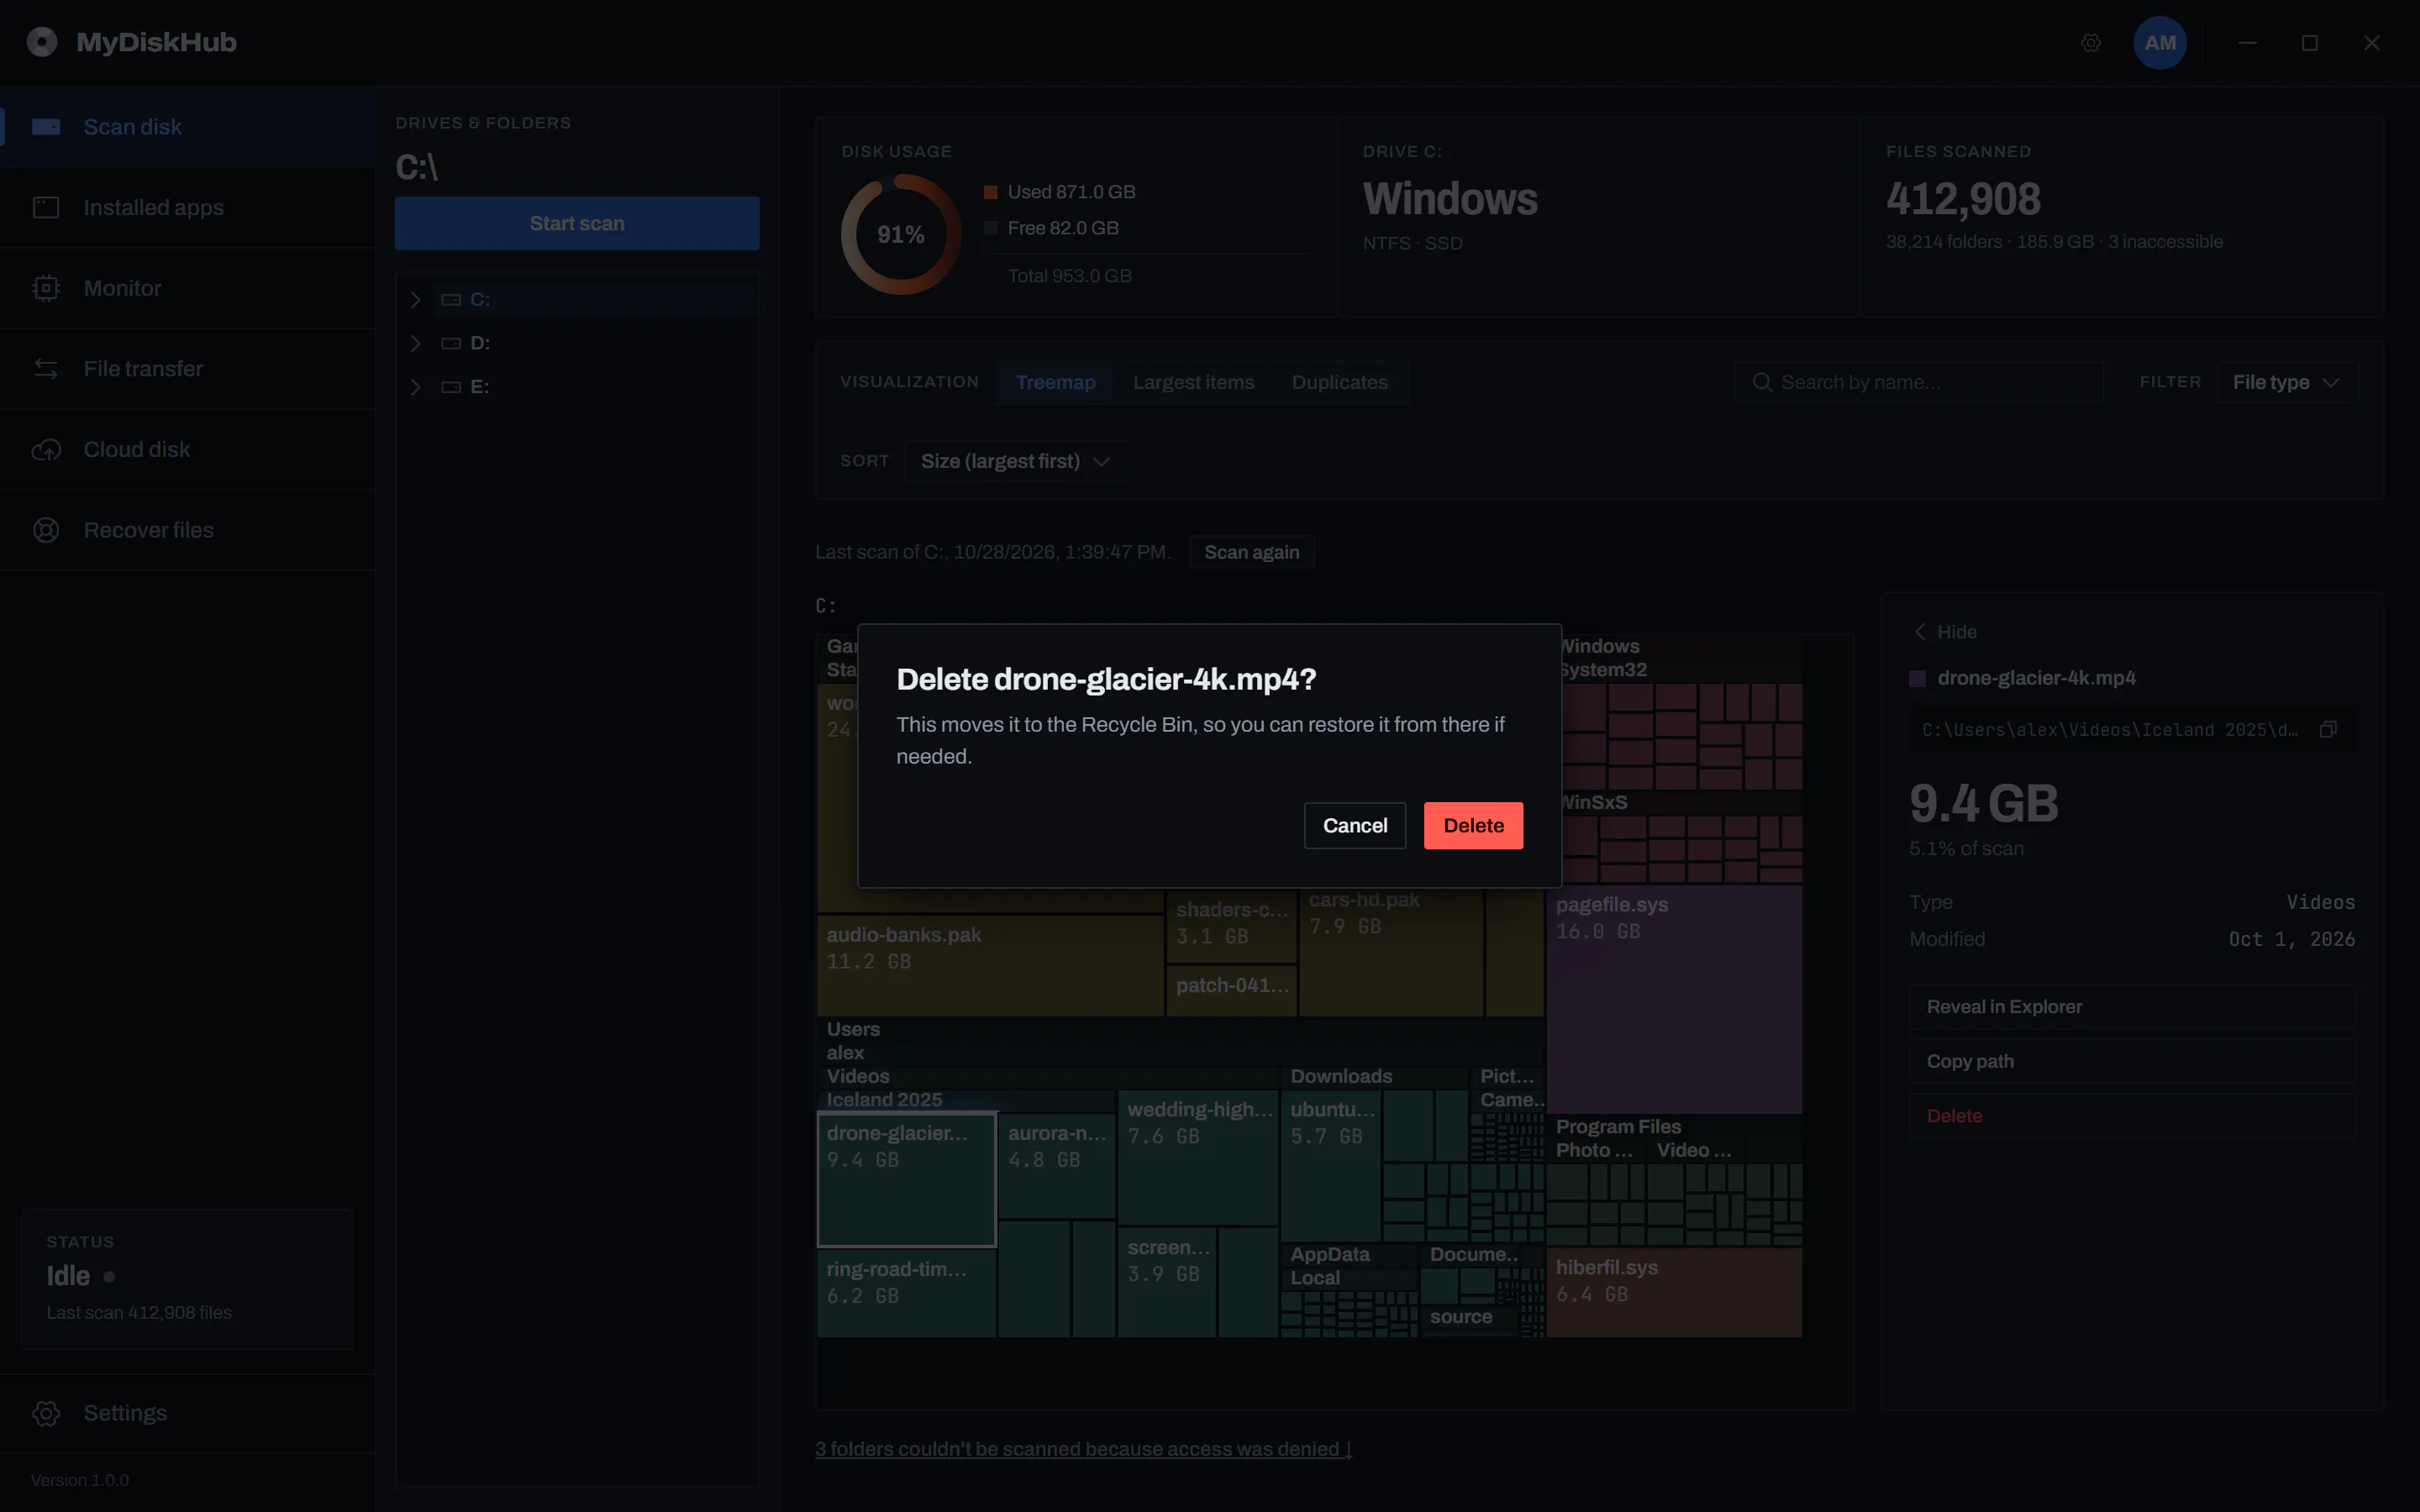Open the File transfer section
The image size is (2420, 1512).
(188, 369)
